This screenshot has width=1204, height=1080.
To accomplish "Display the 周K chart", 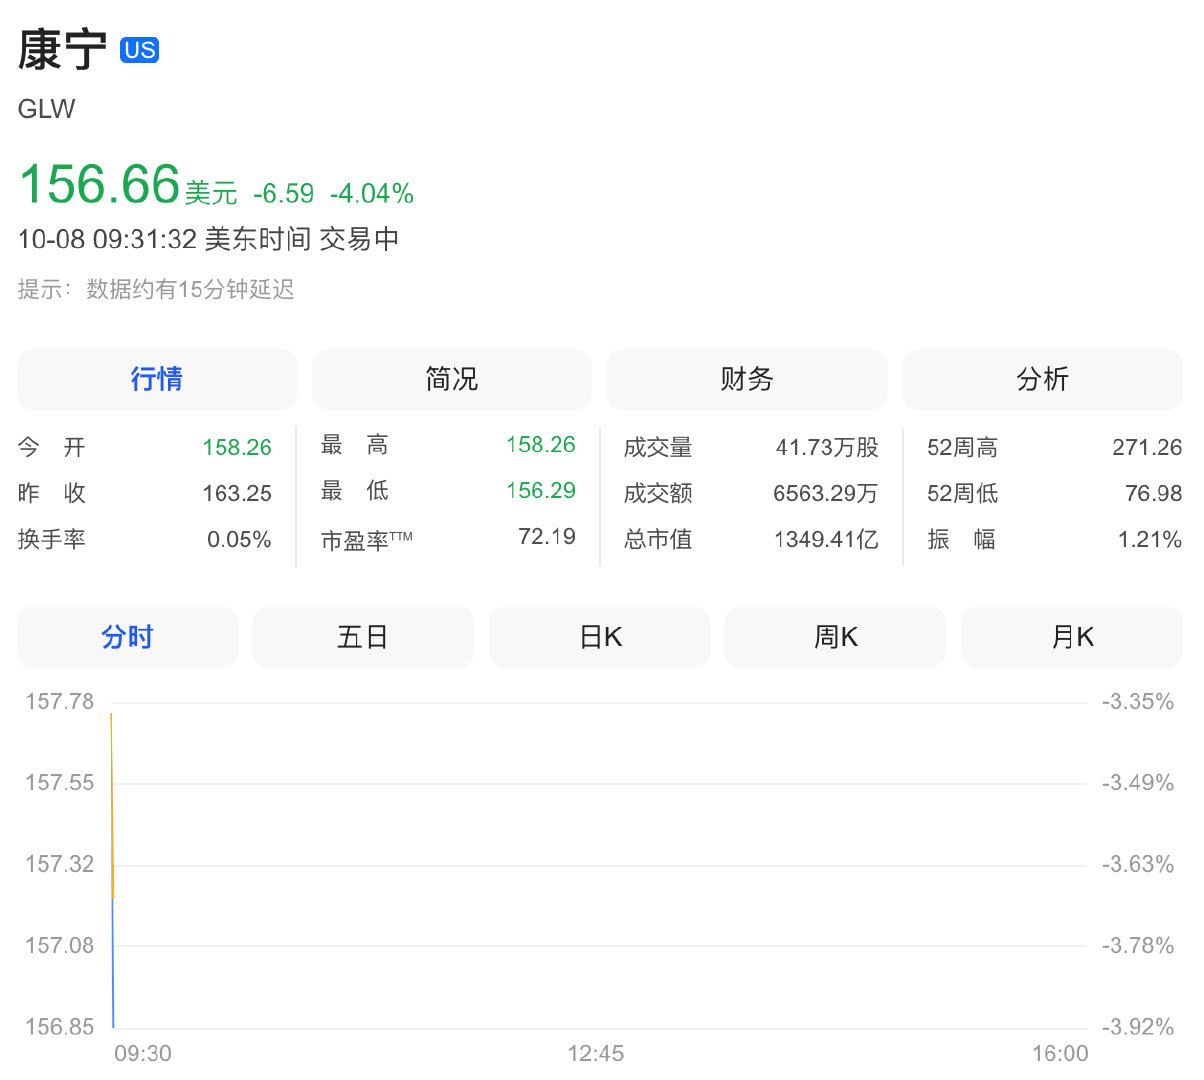I will (836, 637).
